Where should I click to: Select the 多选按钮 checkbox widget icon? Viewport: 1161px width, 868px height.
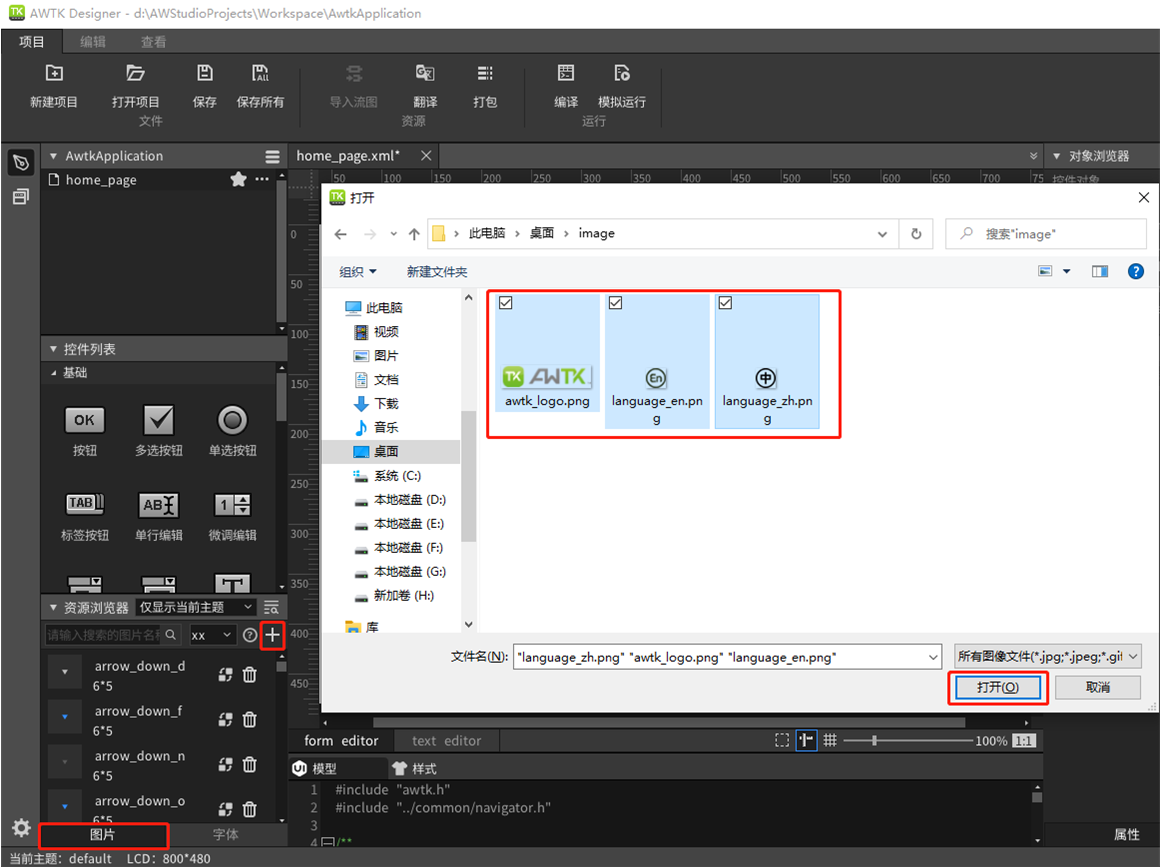[158, 420]
